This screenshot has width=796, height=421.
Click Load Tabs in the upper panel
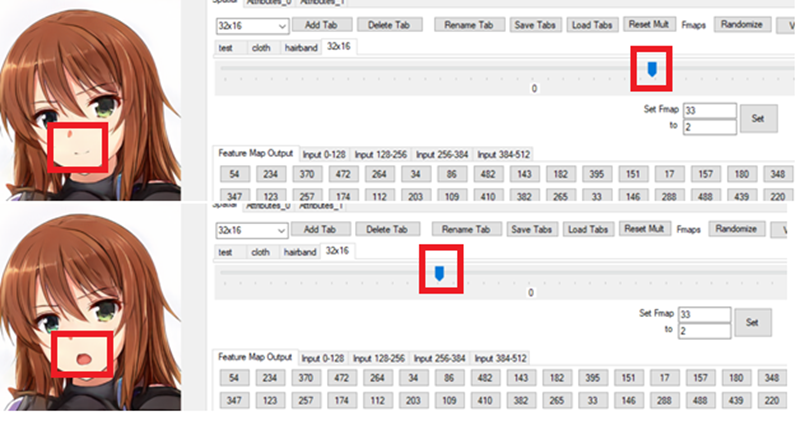592,25
